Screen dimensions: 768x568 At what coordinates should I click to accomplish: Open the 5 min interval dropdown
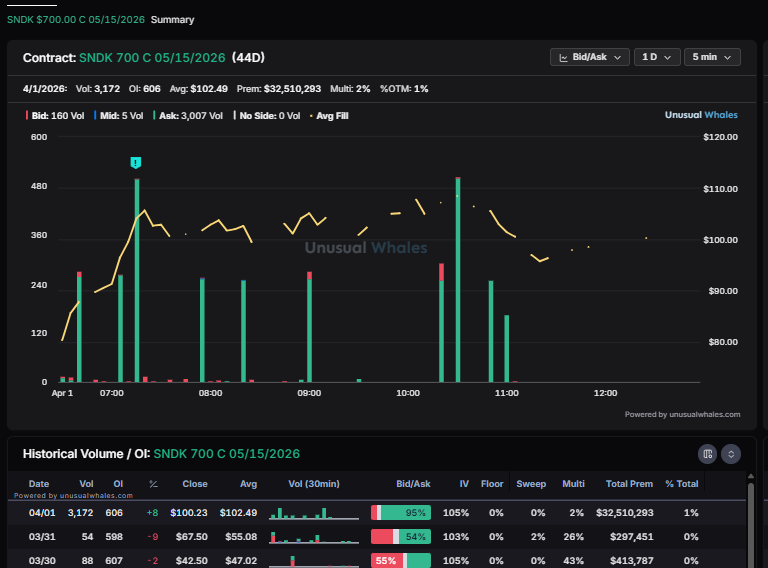[x=712, y=57]
